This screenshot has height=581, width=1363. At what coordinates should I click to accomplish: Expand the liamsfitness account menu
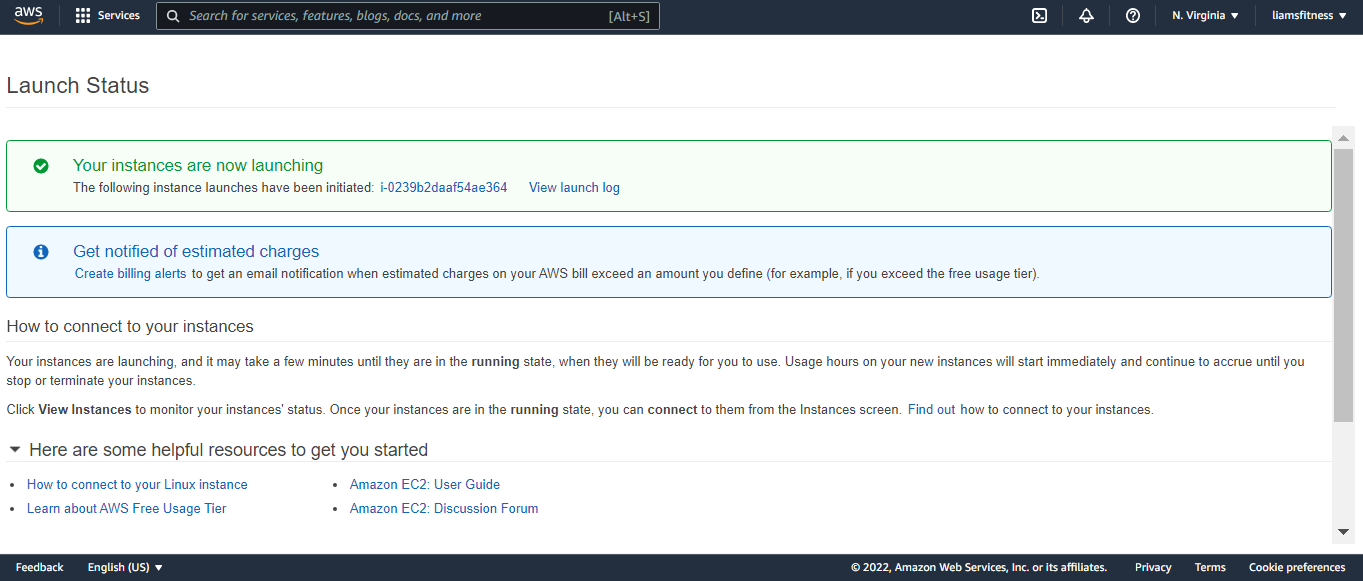coord(1309,16)
